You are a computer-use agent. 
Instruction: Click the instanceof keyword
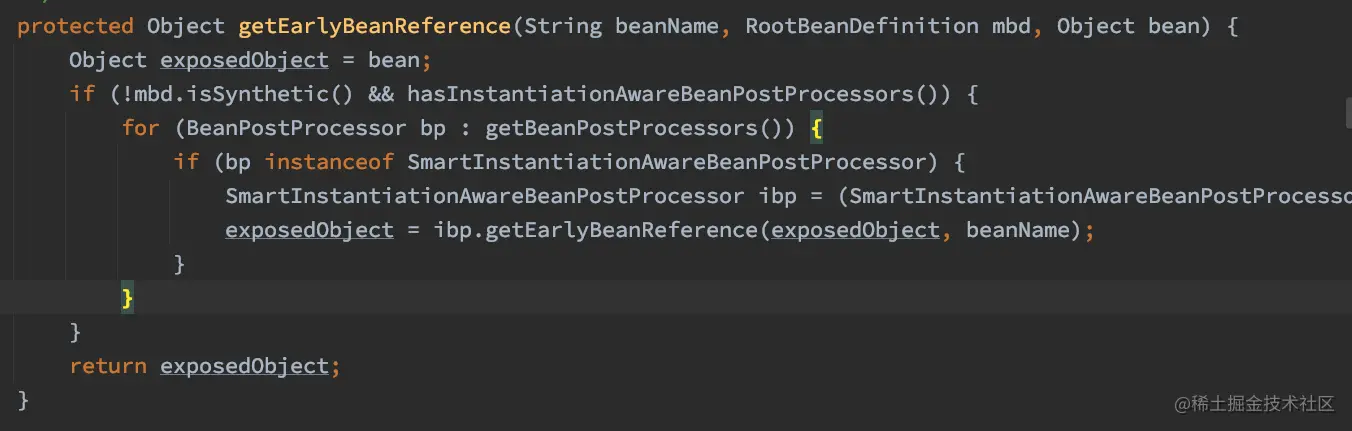tap(330, 162)
